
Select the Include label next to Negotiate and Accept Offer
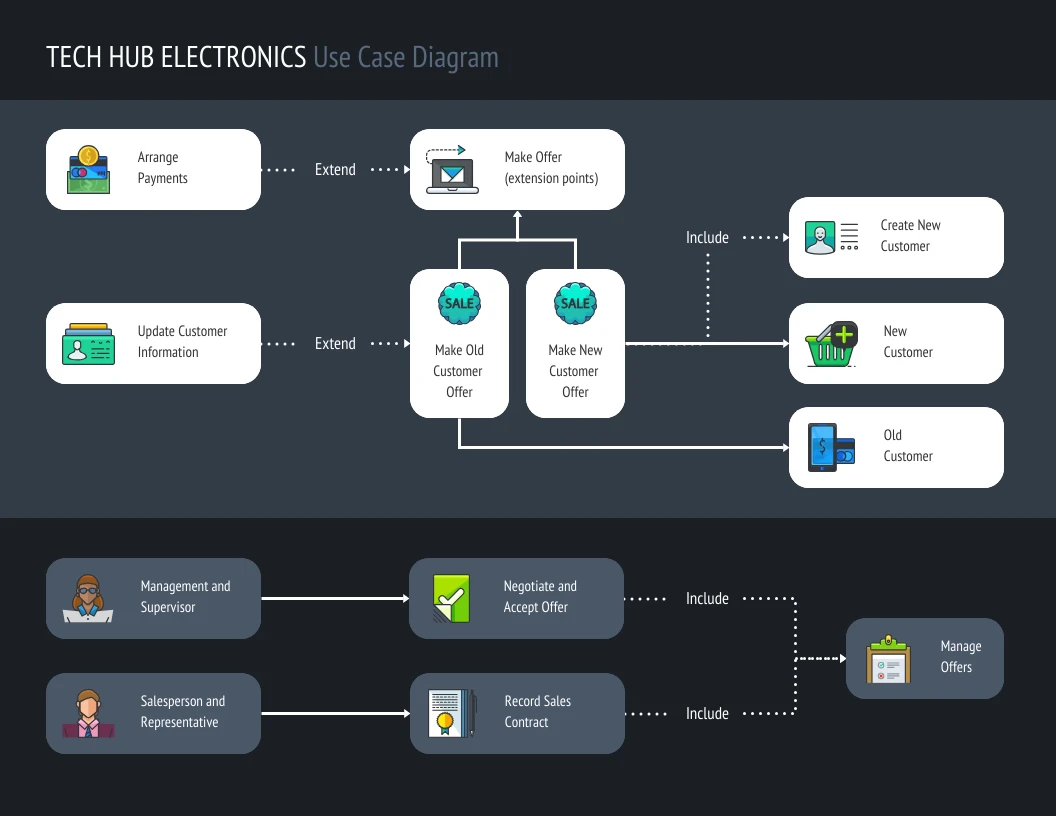707,598
